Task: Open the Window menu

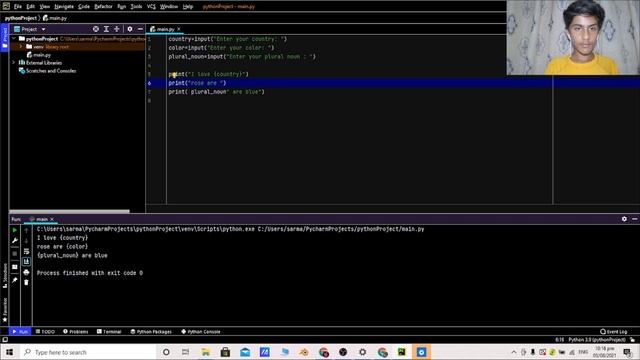Action: tap(169, 7)
